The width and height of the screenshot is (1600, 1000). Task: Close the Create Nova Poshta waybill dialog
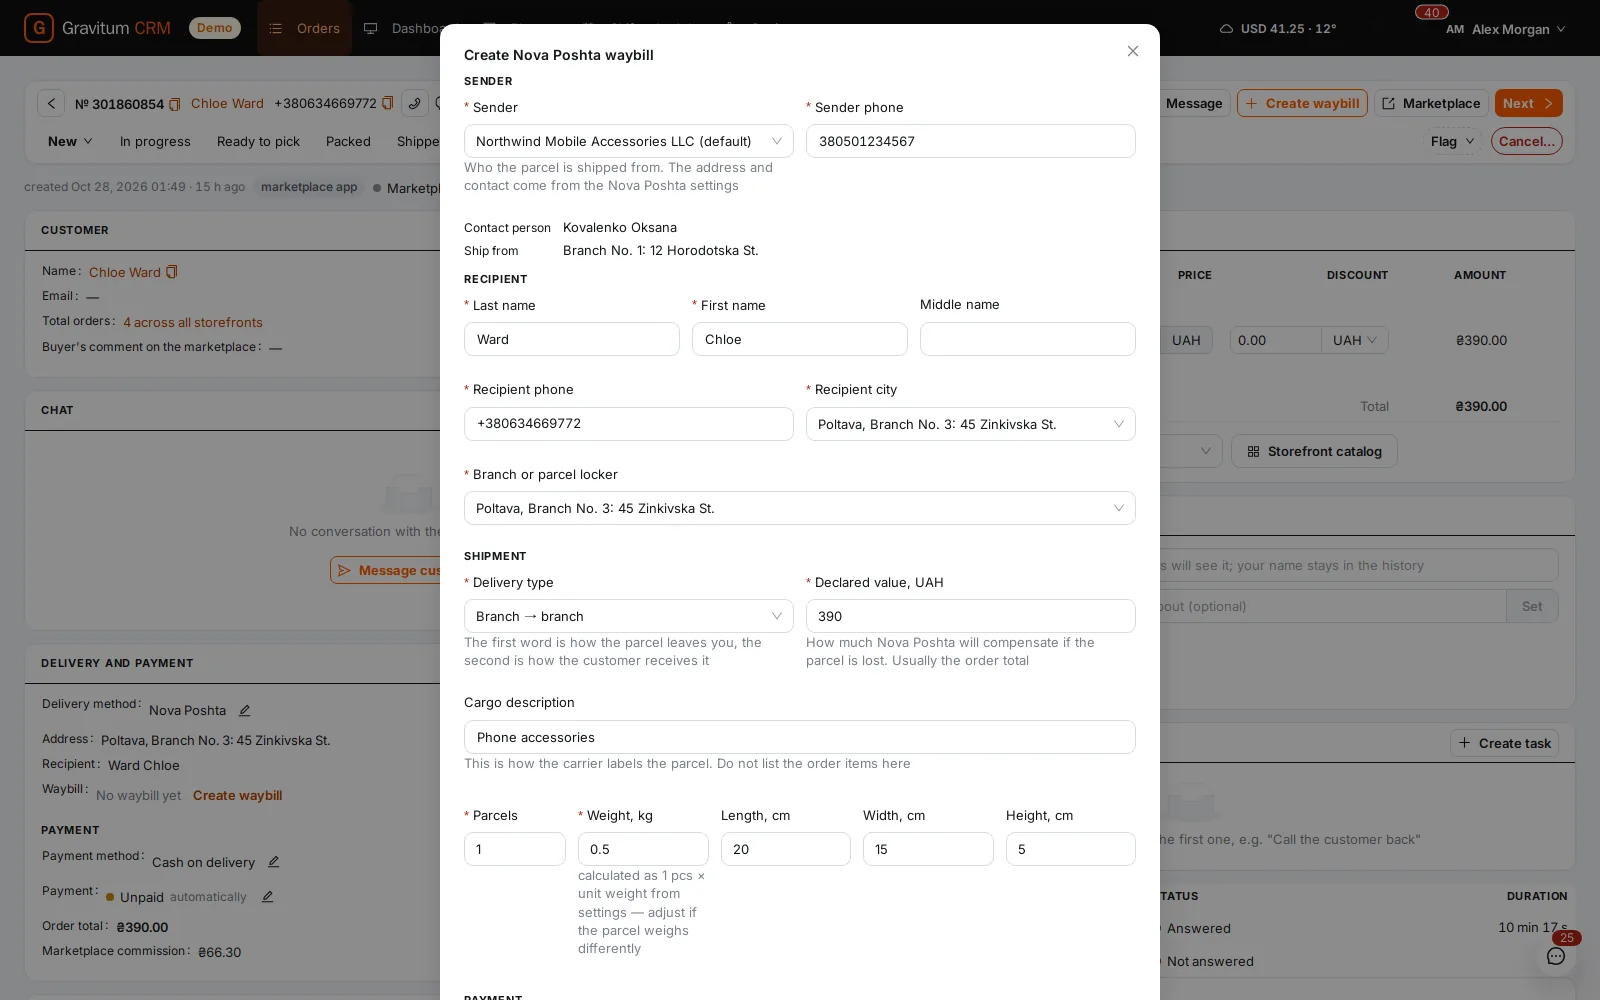tap(1133, 51)
